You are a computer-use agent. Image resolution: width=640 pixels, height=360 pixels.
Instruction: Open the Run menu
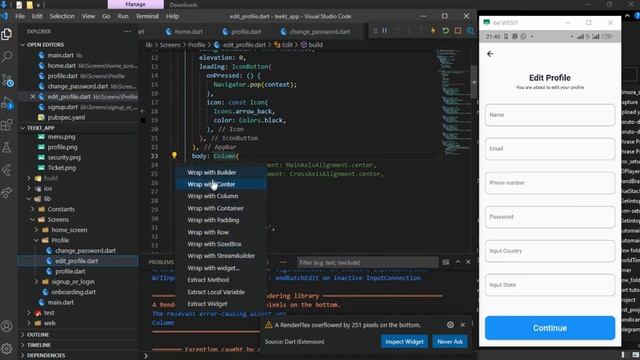pos(122,16)
